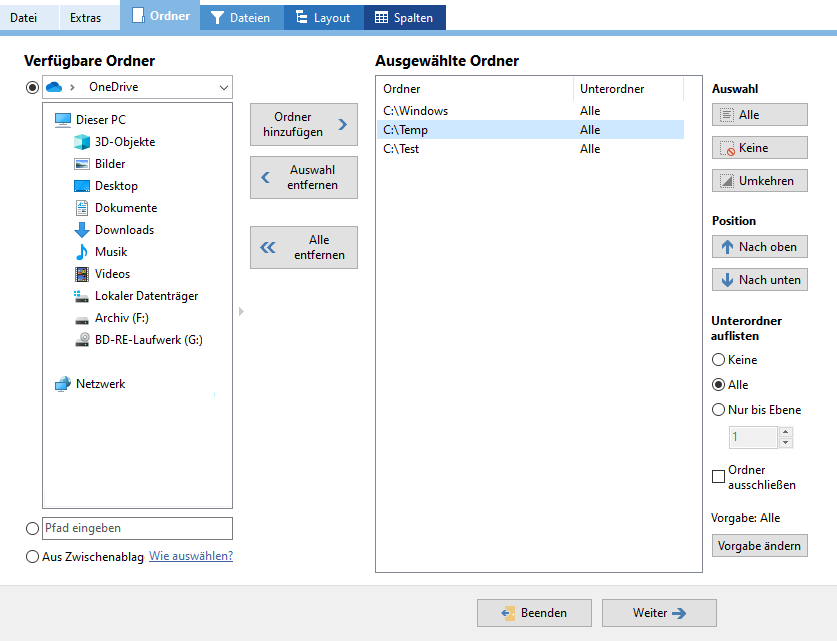The image size is (837, 641).
Task: Select the Downloads arrow icon
Action: pyautogui.click(x=82, y=230)
